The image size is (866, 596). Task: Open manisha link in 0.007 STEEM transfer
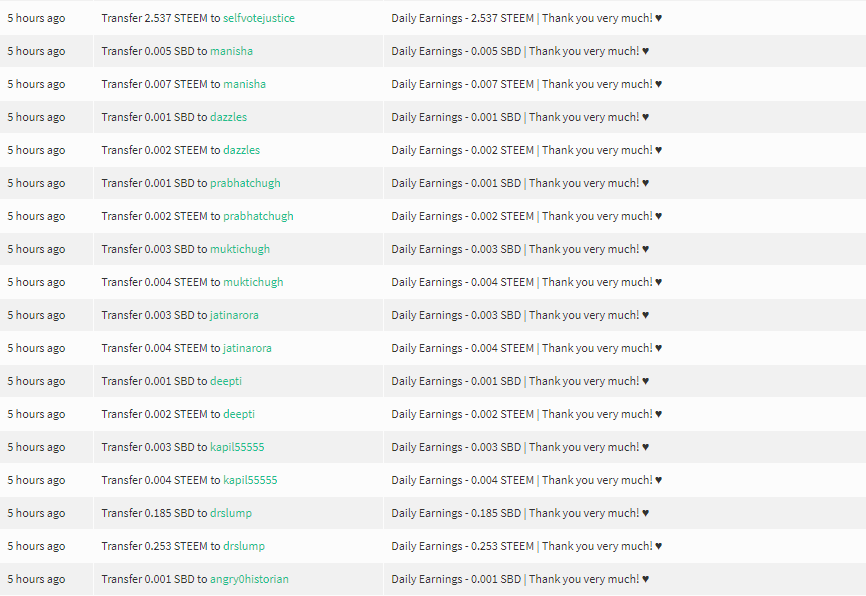pyautogui.click(x=244, y=84)
